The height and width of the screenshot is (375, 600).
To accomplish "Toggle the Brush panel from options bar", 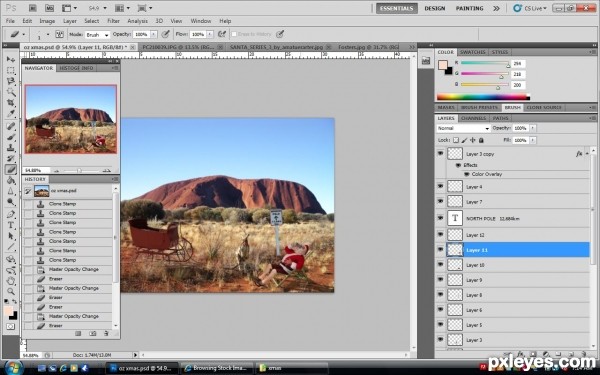I will point(59,34).
